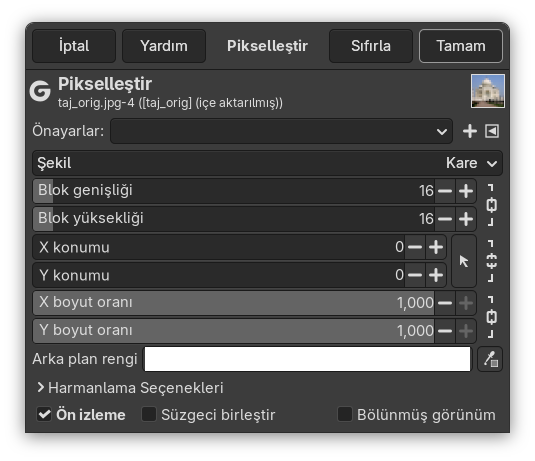Viewport: 535px width, 461px height.
Task: Decrease Y boyut oranı with minus
Action: [x=445, y=331]
